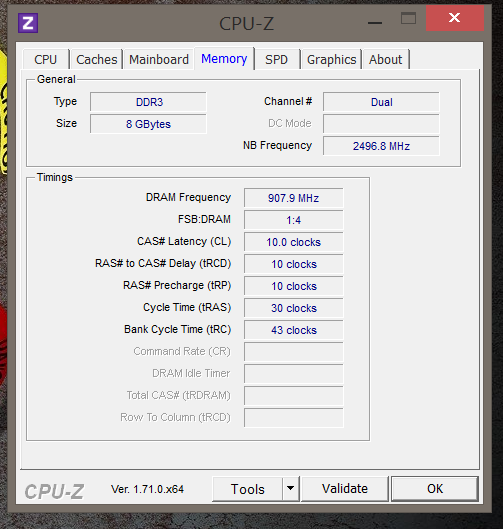Click the Timings group label

click(x=55, y=177)
